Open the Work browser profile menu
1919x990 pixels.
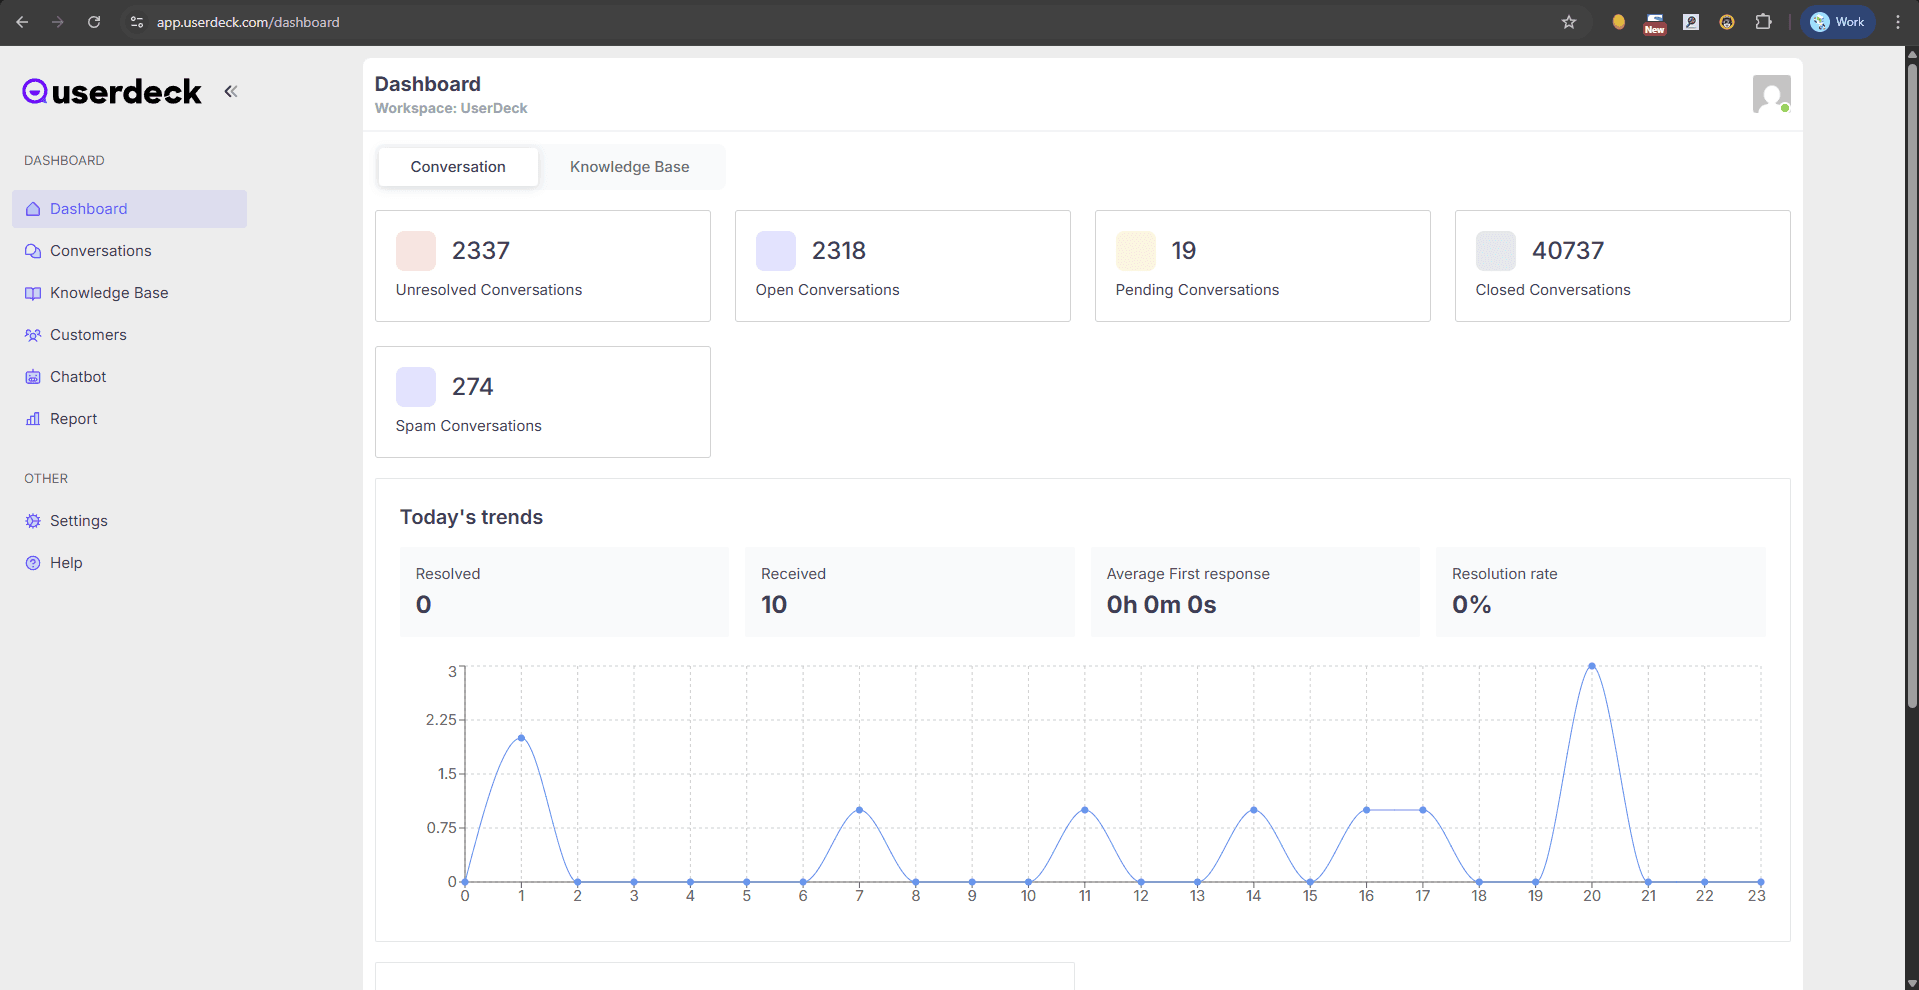(x=1838, y=22)
